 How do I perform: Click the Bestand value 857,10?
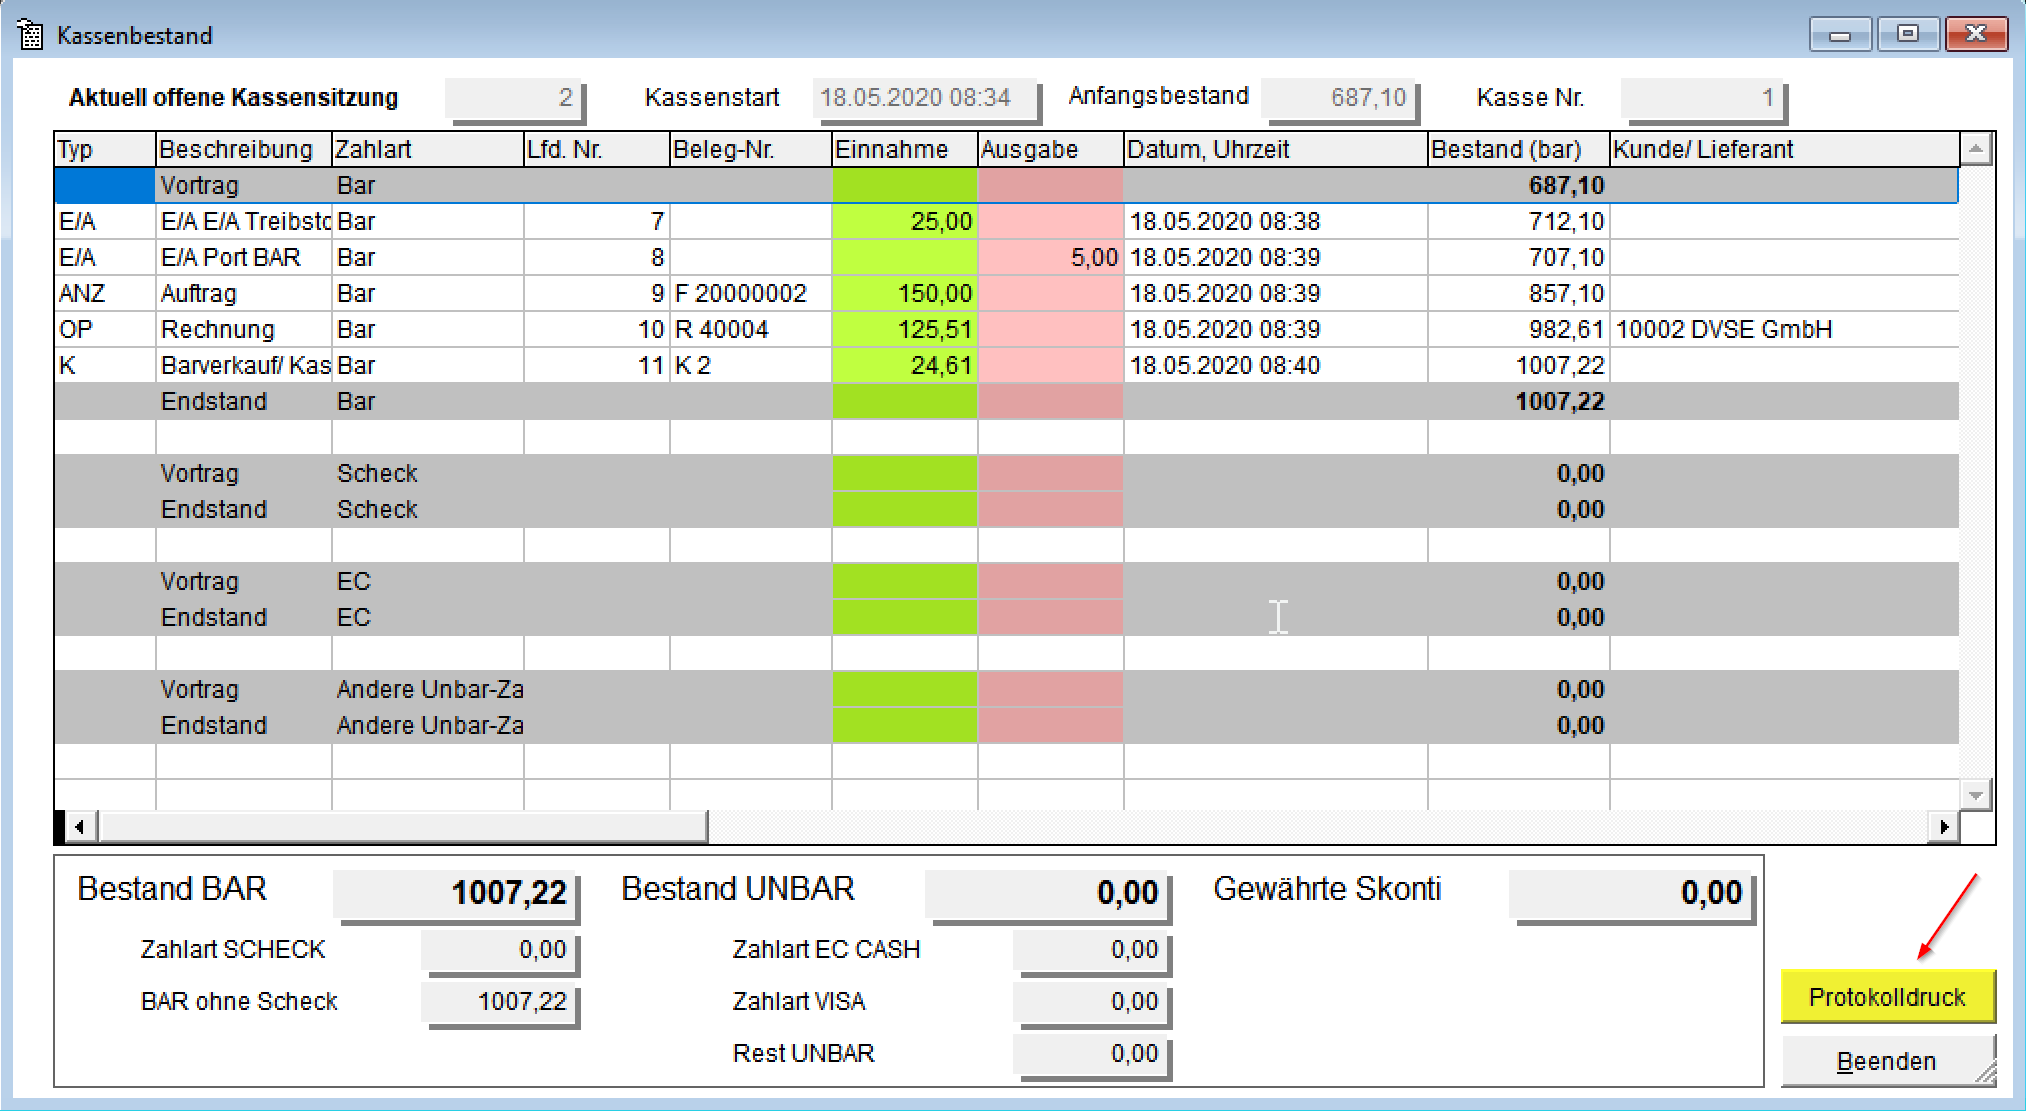pyautogui.click(x=1519, y=293)
